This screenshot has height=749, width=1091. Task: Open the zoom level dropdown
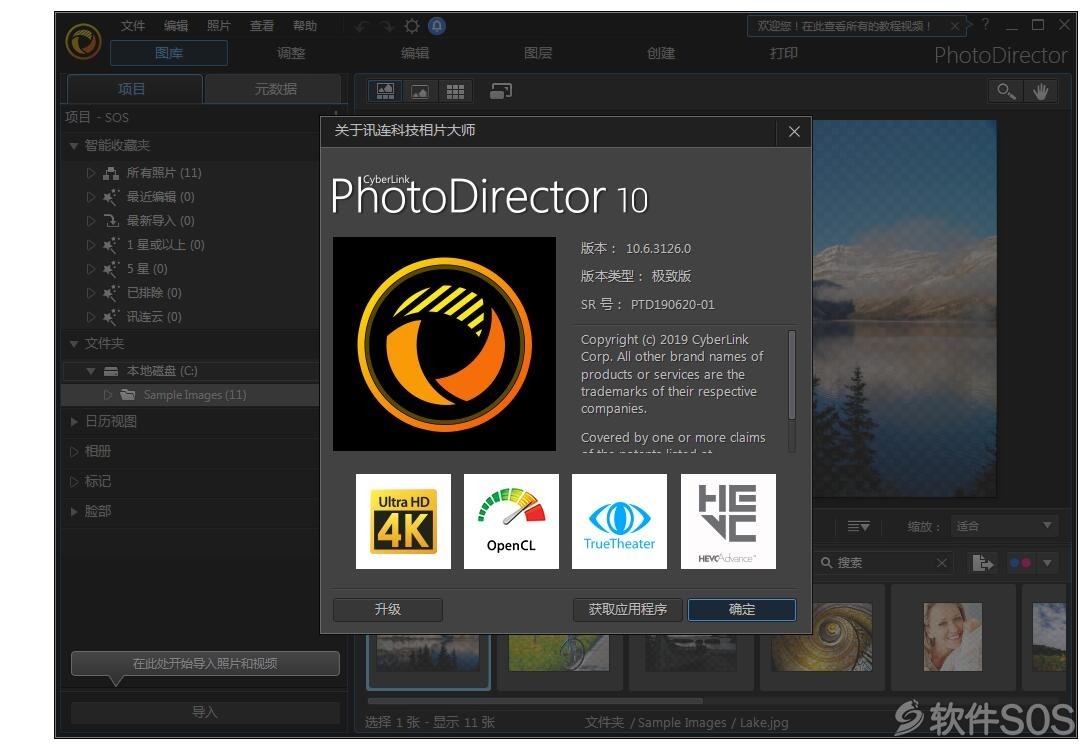1004,526
